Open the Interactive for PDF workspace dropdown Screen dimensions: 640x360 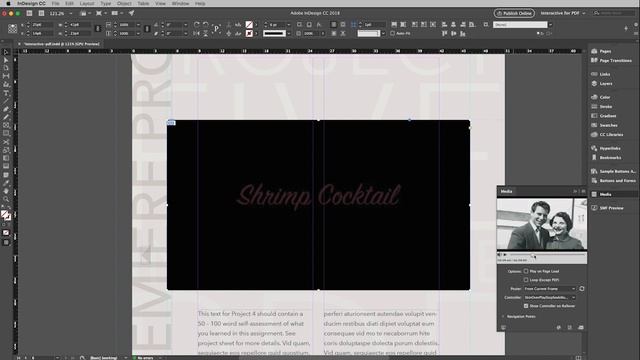(563, 13)
